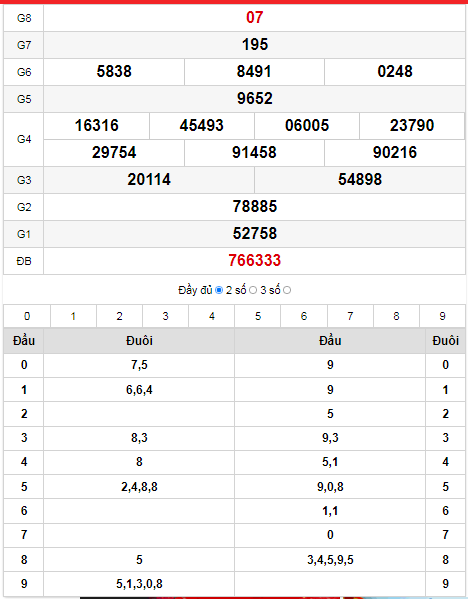468x599 pixels.
Task: Click digit filter 4 in number row
Action: tap(212, 316)
